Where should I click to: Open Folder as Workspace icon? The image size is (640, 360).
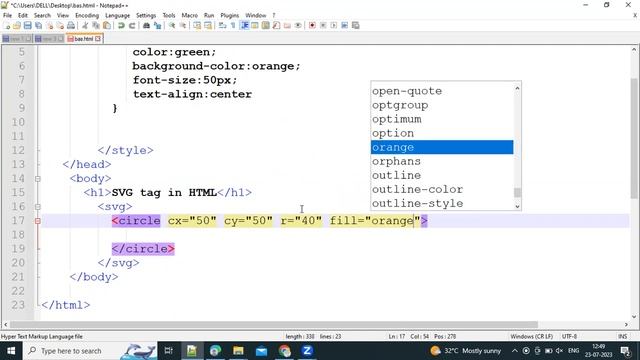[287, 25]
